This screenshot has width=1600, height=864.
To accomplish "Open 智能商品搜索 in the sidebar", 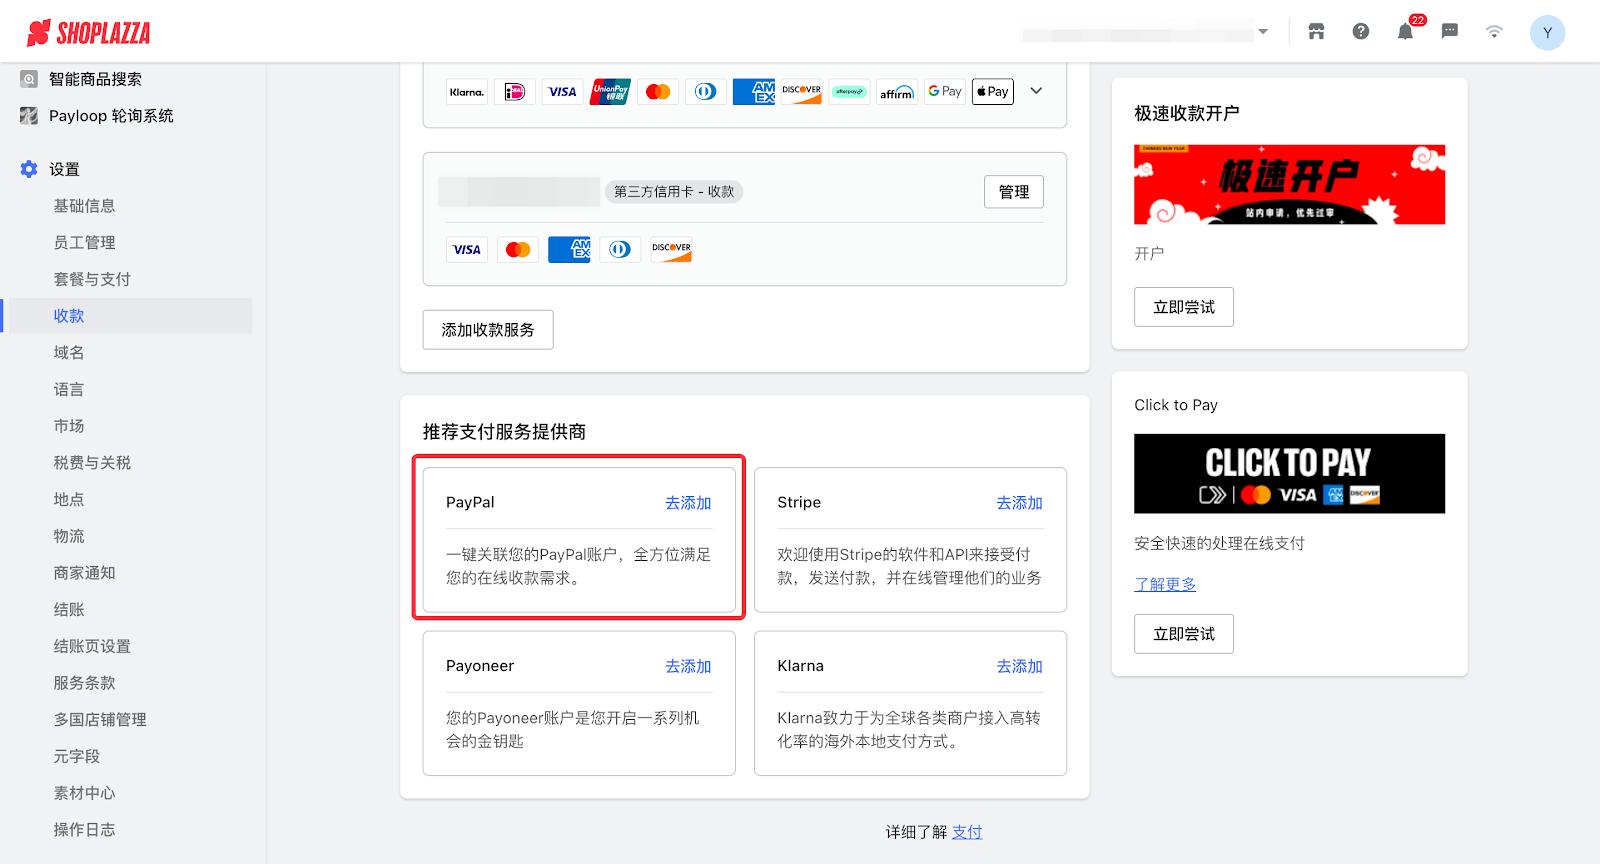I will click(95, 79).
